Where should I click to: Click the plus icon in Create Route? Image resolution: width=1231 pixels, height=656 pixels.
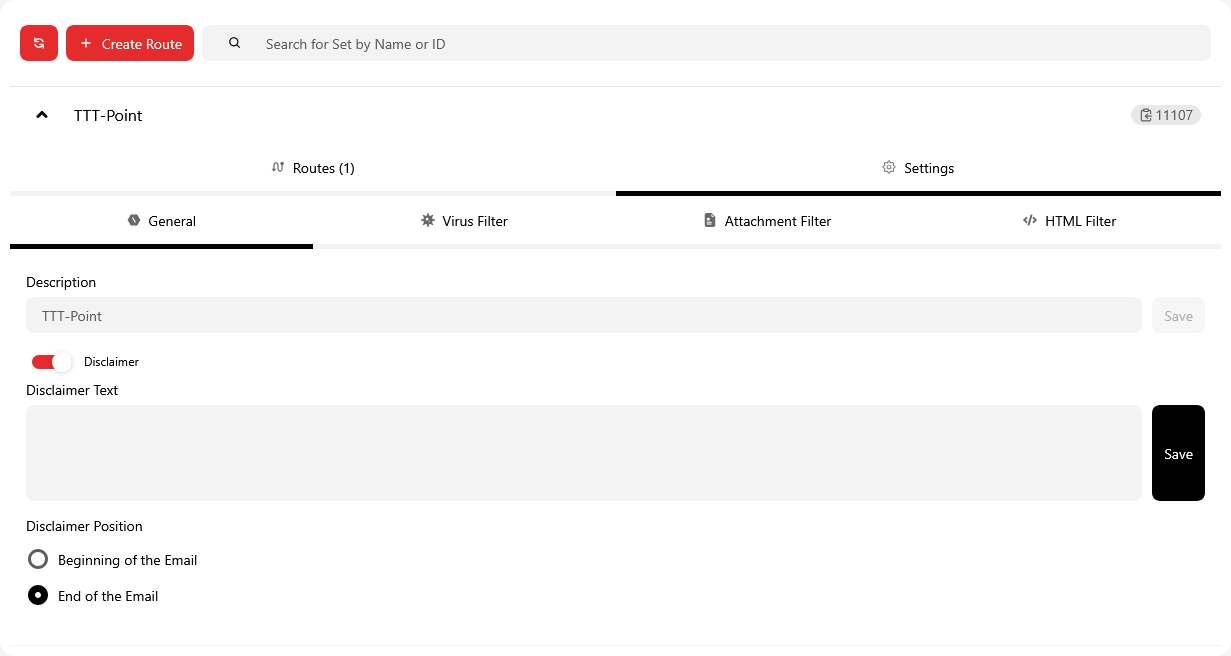86,43
